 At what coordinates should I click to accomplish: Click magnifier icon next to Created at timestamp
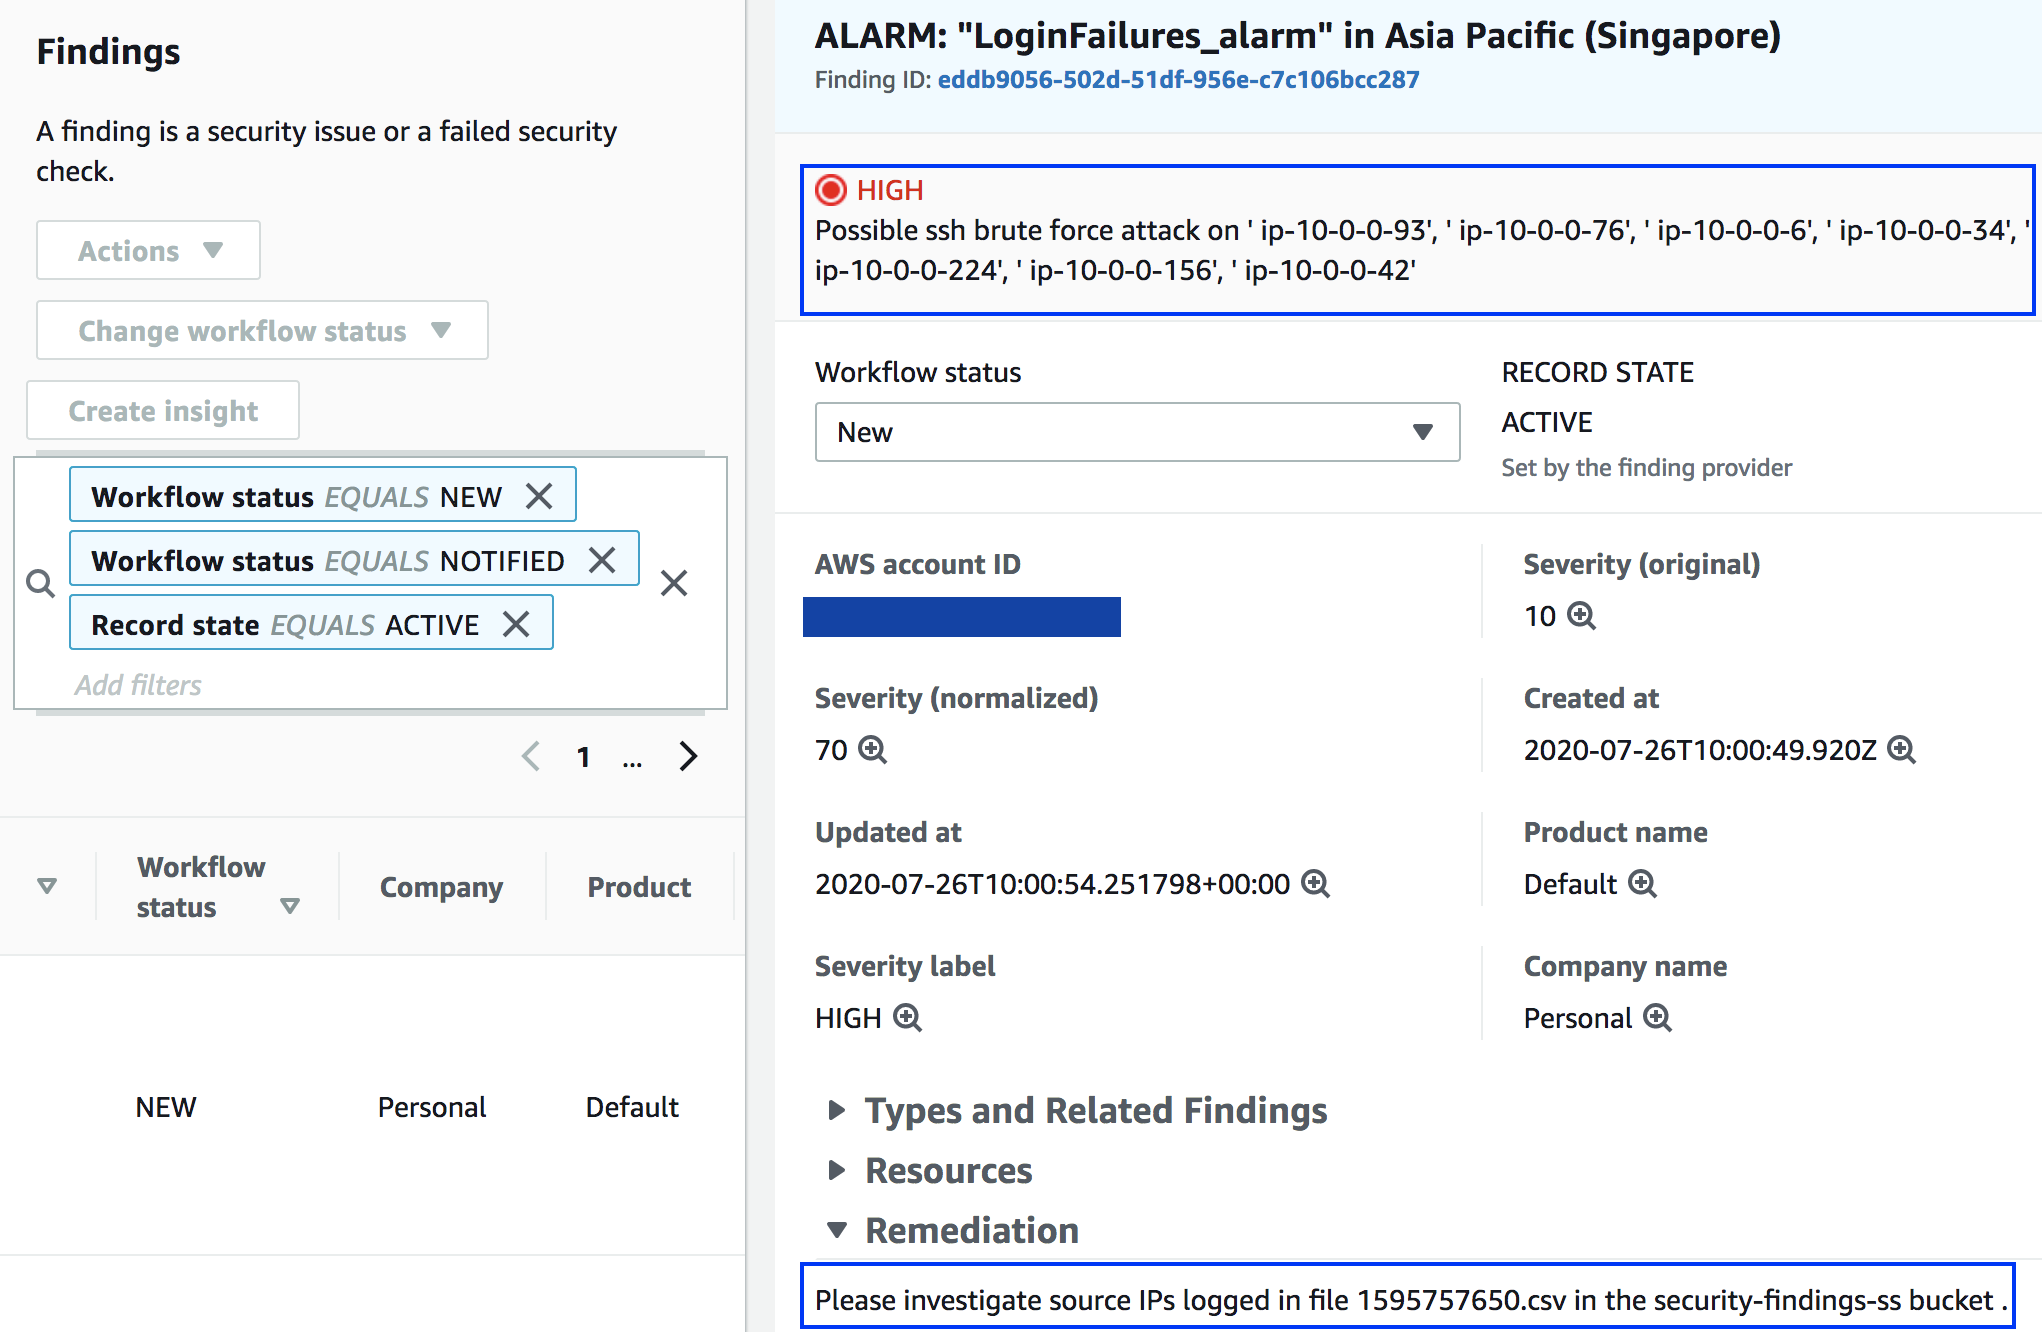(x=1901, y=749)
